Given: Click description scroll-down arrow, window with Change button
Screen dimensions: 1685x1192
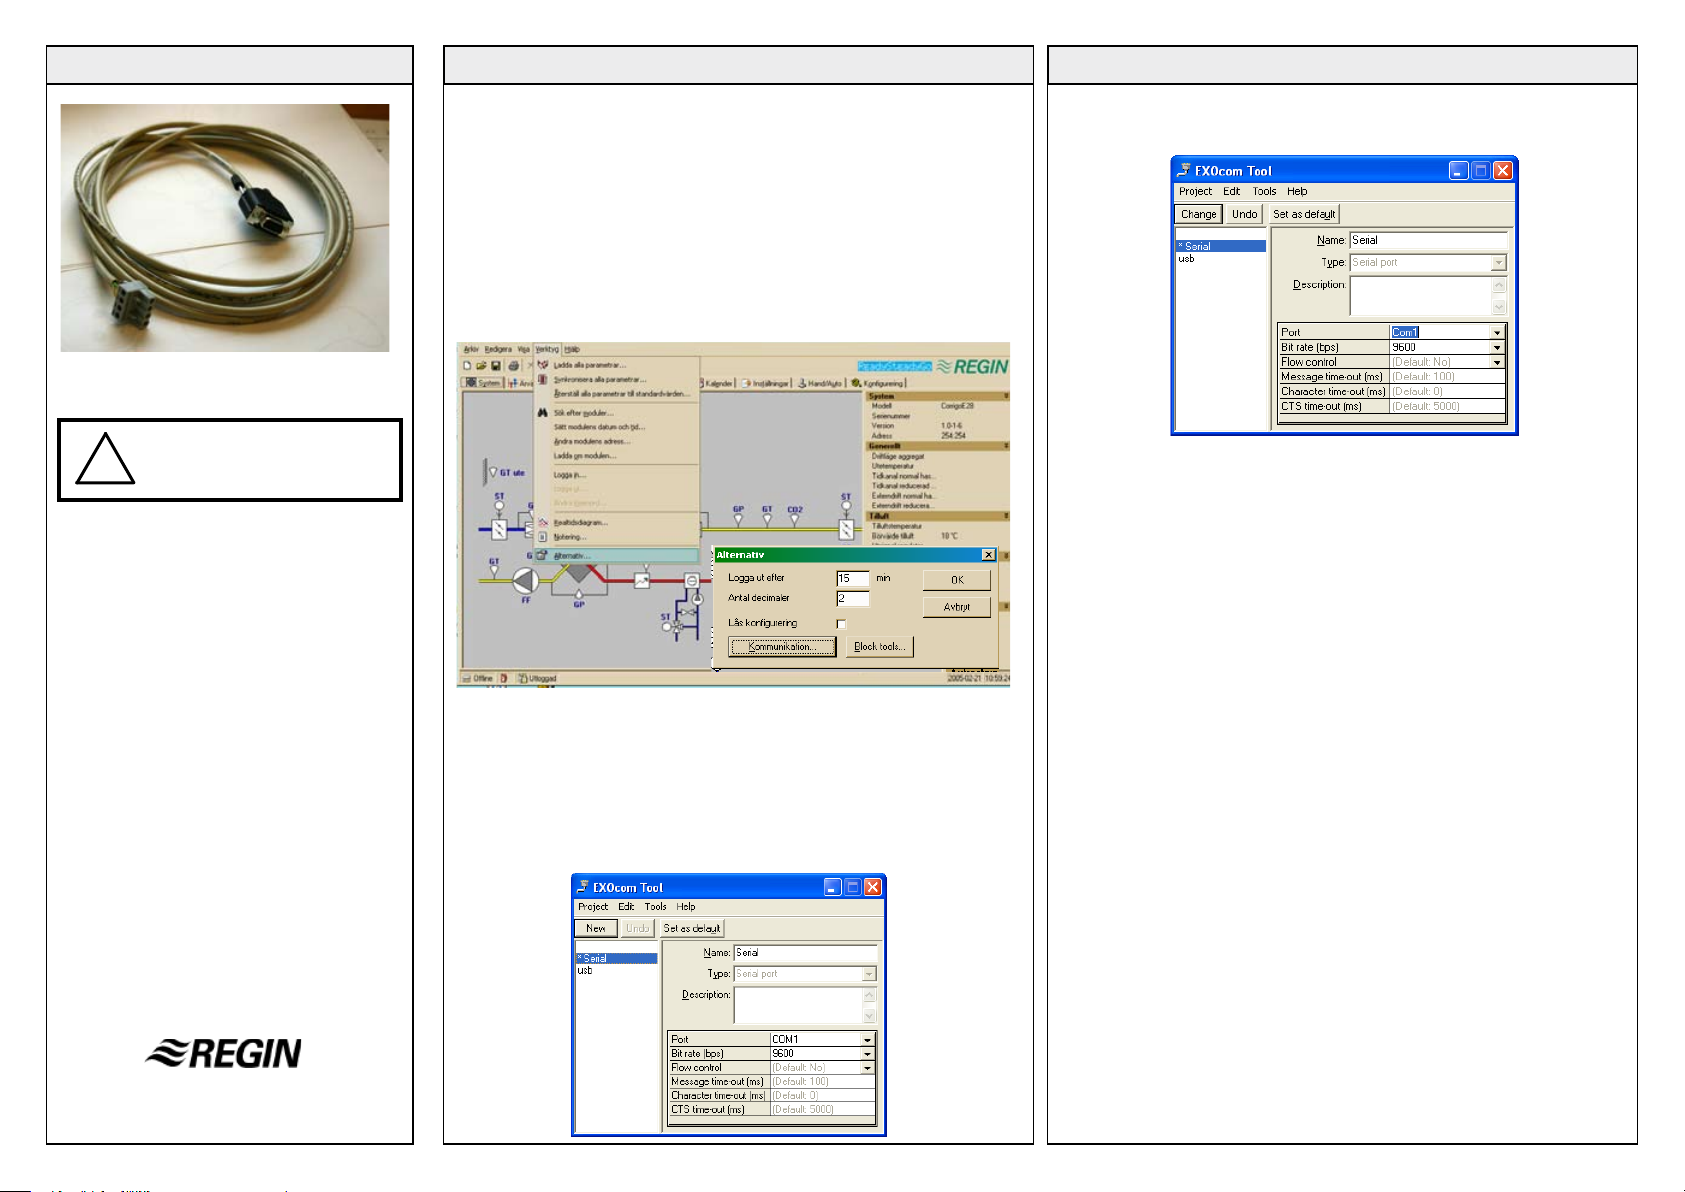Looking at the screenshot, I should [x=1499, y=307].
